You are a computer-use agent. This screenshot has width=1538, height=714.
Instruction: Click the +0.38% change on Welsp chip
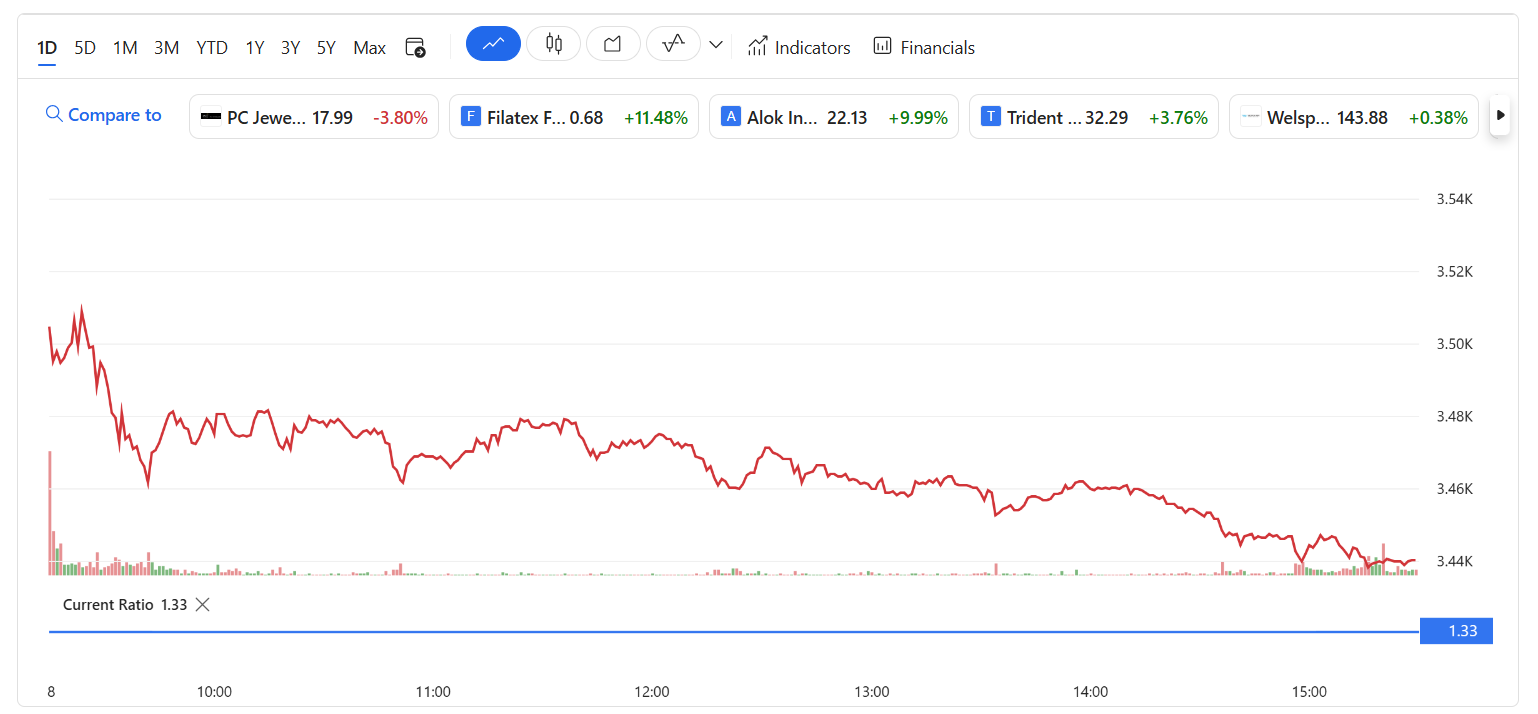click(x=1438, y=118)
